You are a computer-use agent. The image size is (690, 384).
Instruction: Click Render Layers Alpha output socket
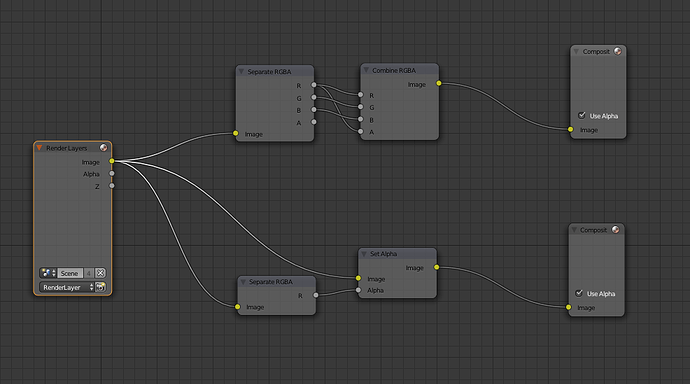pyautogui.click(x=112, y=173)
